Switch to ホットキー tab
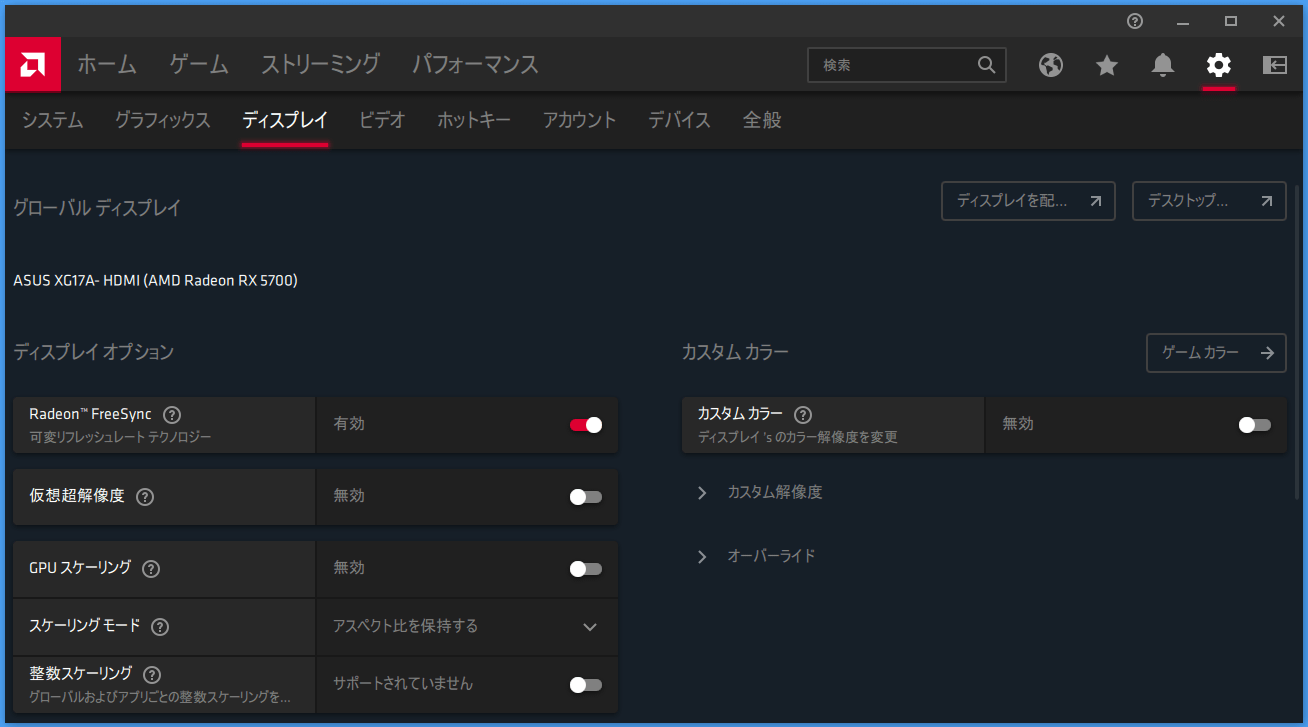The height and width of the screenshot is (727, 1308). coord(474,120)
